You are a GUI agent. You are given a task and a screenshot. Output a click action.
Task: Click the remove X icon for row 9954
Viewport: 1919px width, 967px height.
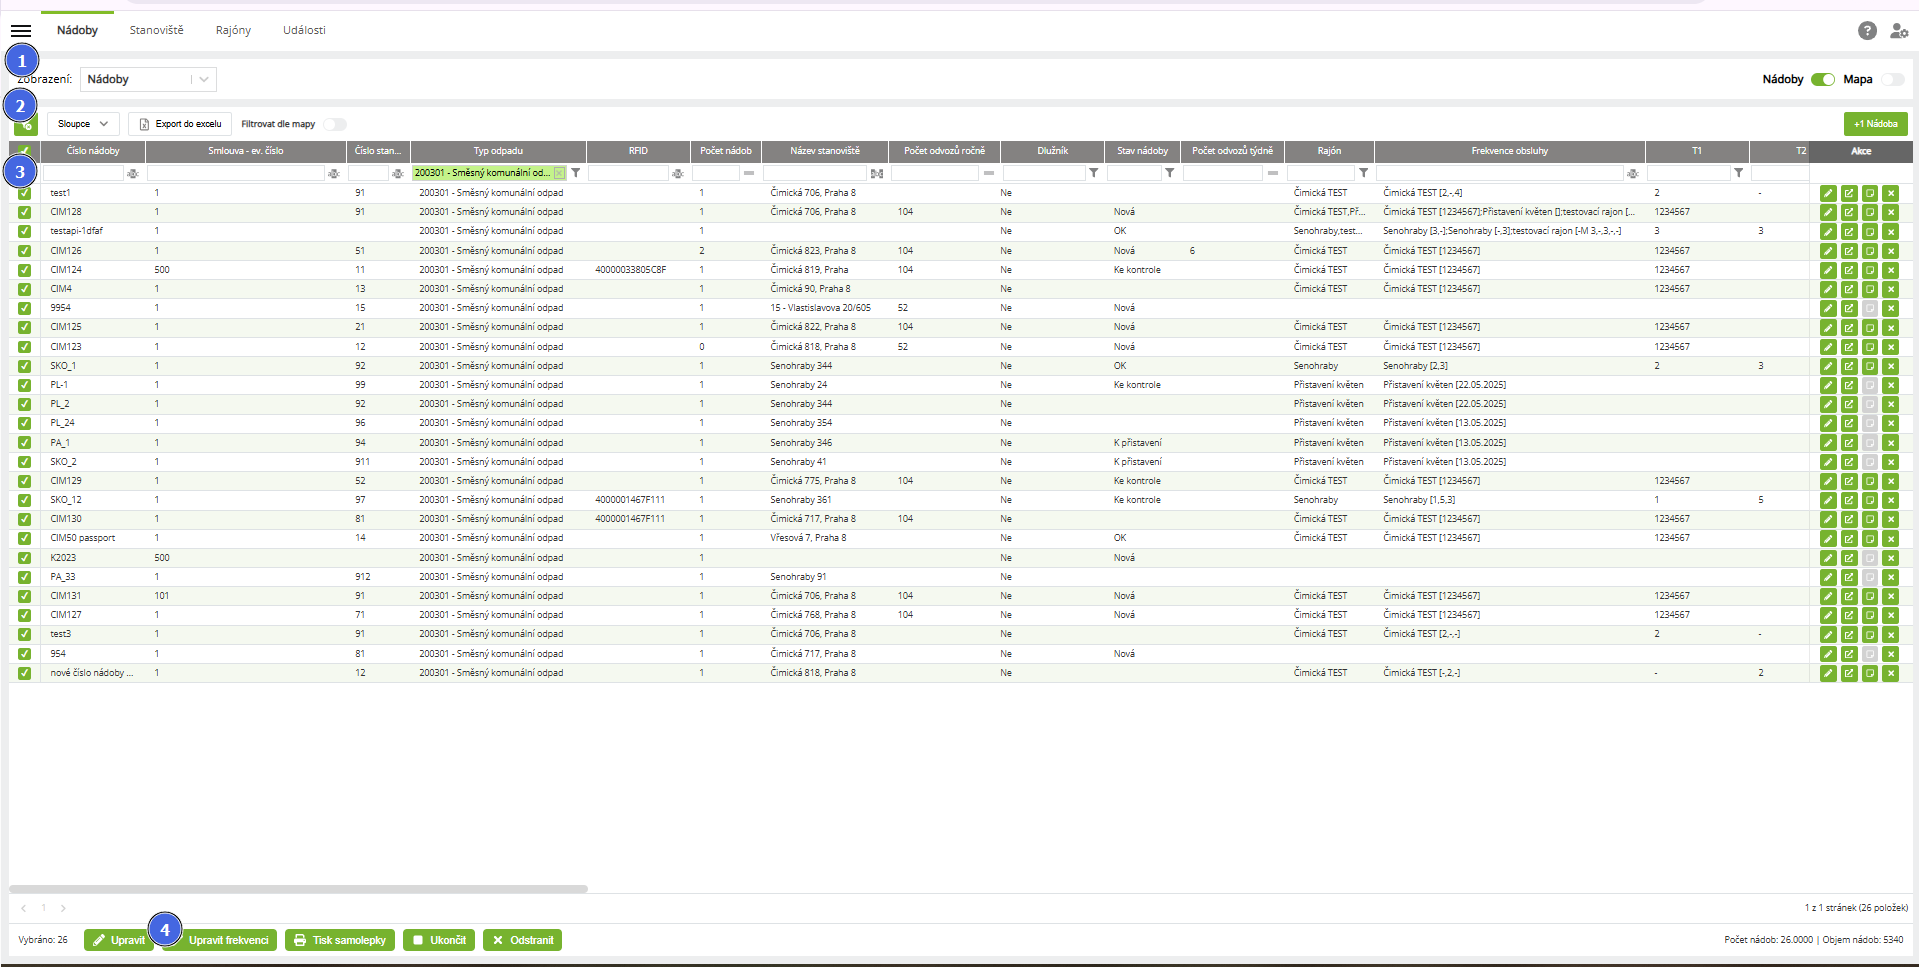click(x=1890, y=308)
